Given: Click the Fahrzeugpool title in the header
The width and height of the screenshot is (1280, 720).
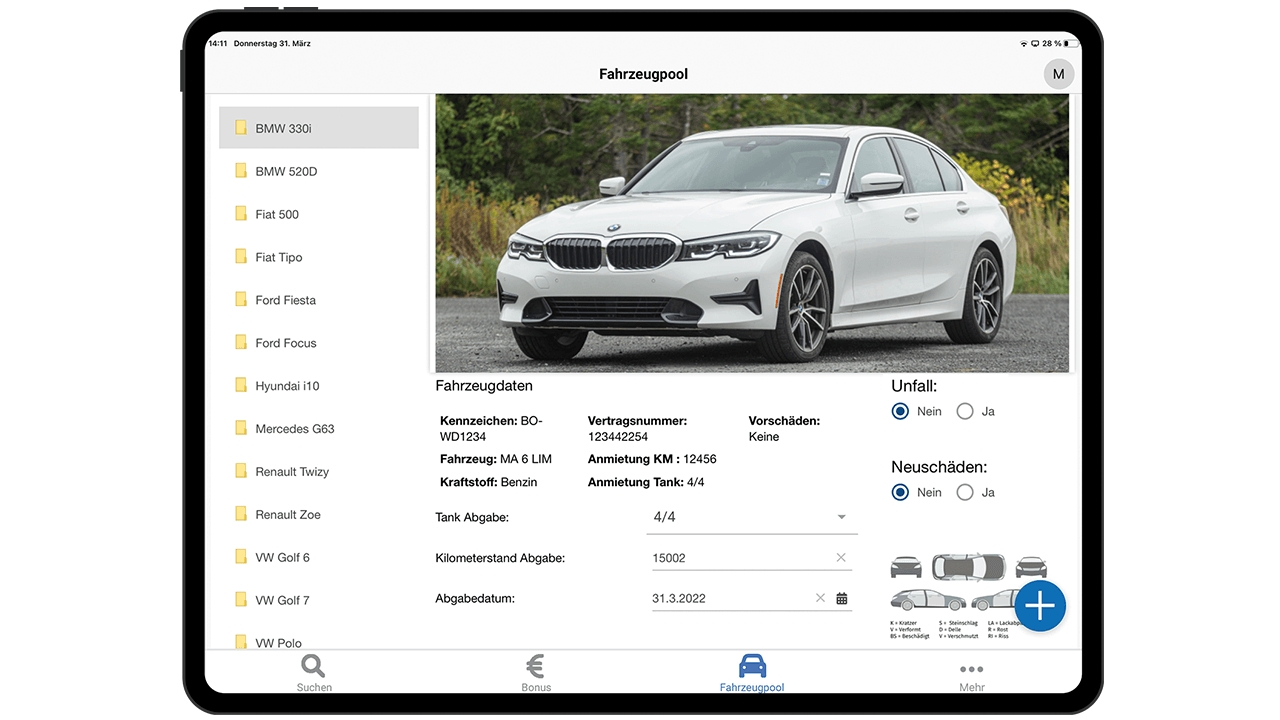Looking at the screenshot, I should 644,74.
